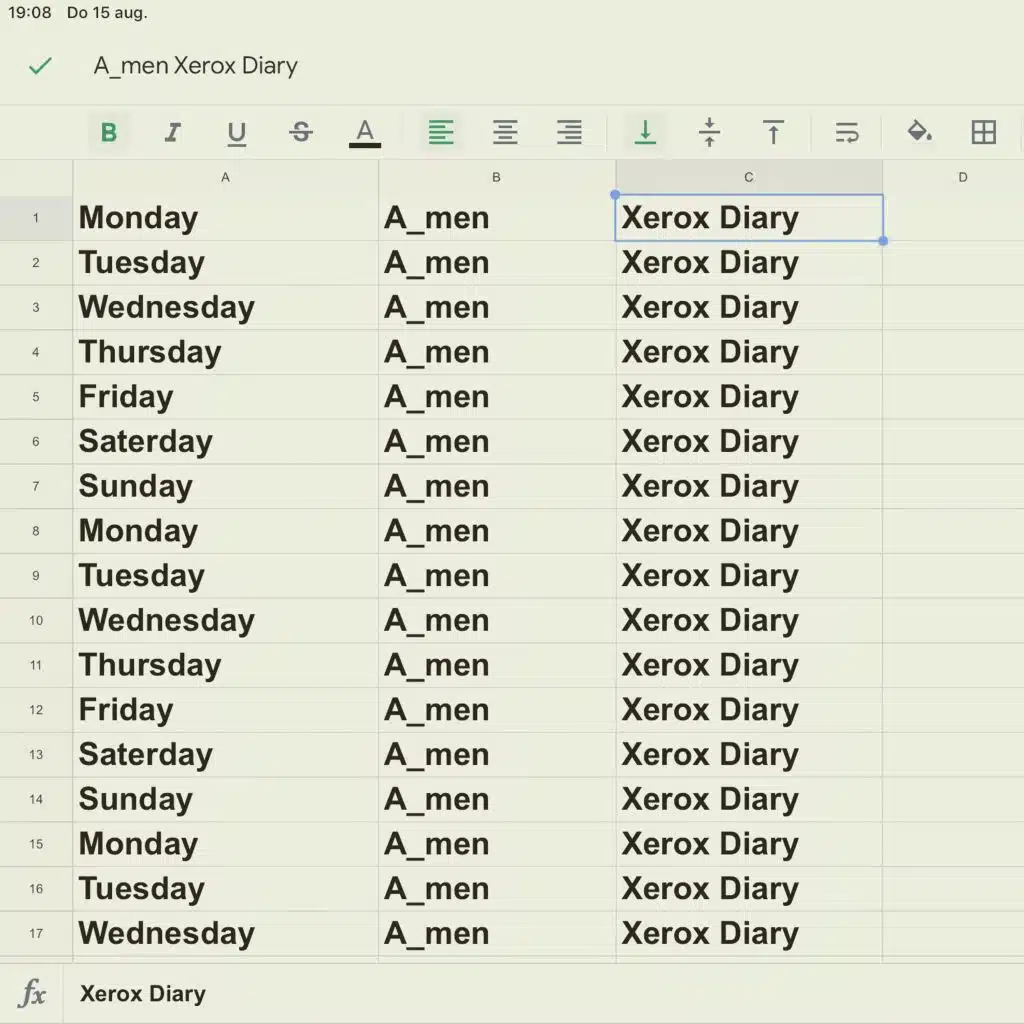The width and height of the screenshot is (1024, 1024).
Task: Open the fill color bucket
Action: point(920,133)
